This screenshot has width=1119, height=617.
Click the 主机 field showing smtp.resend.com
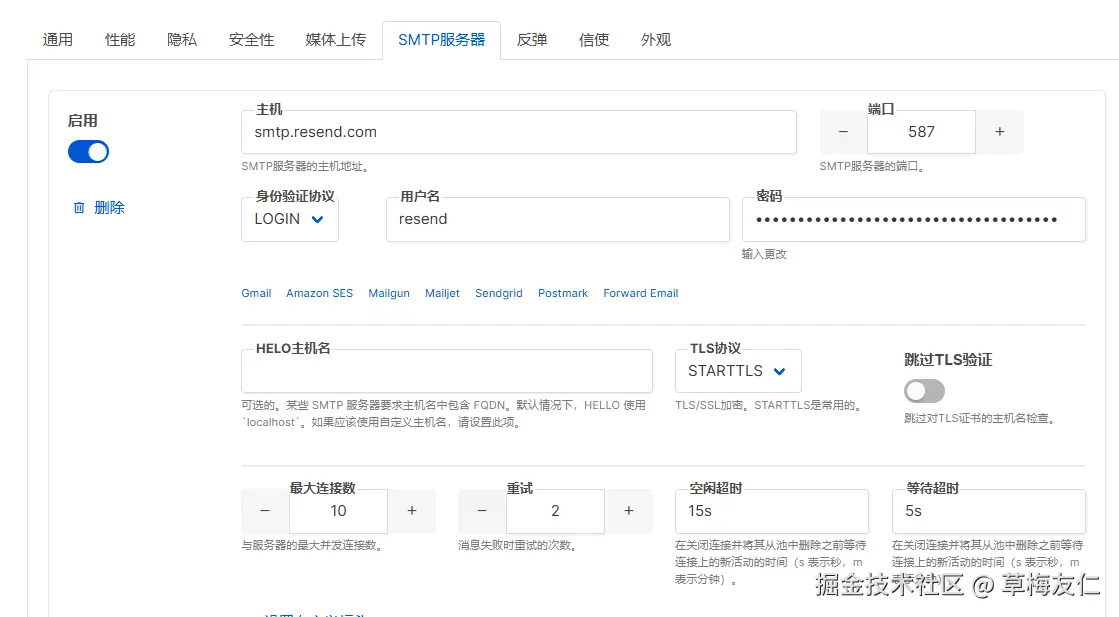[519, 132]
